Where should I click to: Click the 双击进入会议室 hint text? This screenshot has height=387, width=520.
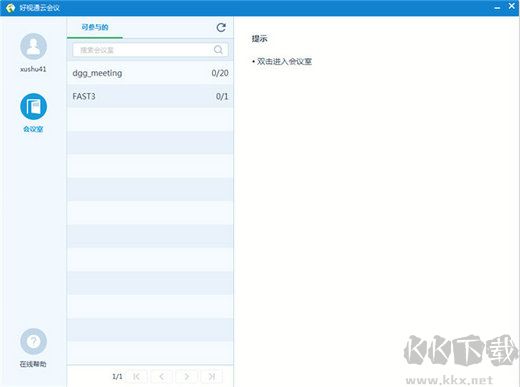click(x=284, y=61)
